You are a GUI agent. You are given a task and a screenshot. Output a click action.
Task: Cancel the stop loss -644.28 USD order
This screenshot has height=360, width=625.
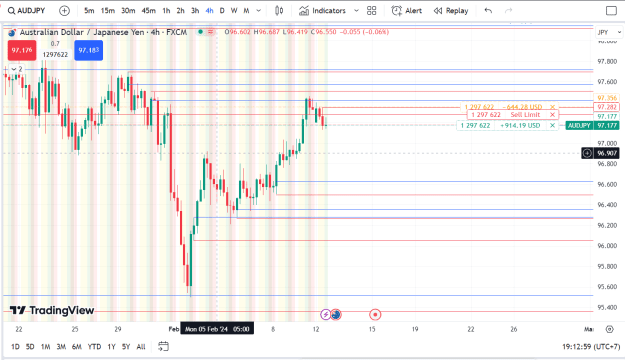point(552,107)
